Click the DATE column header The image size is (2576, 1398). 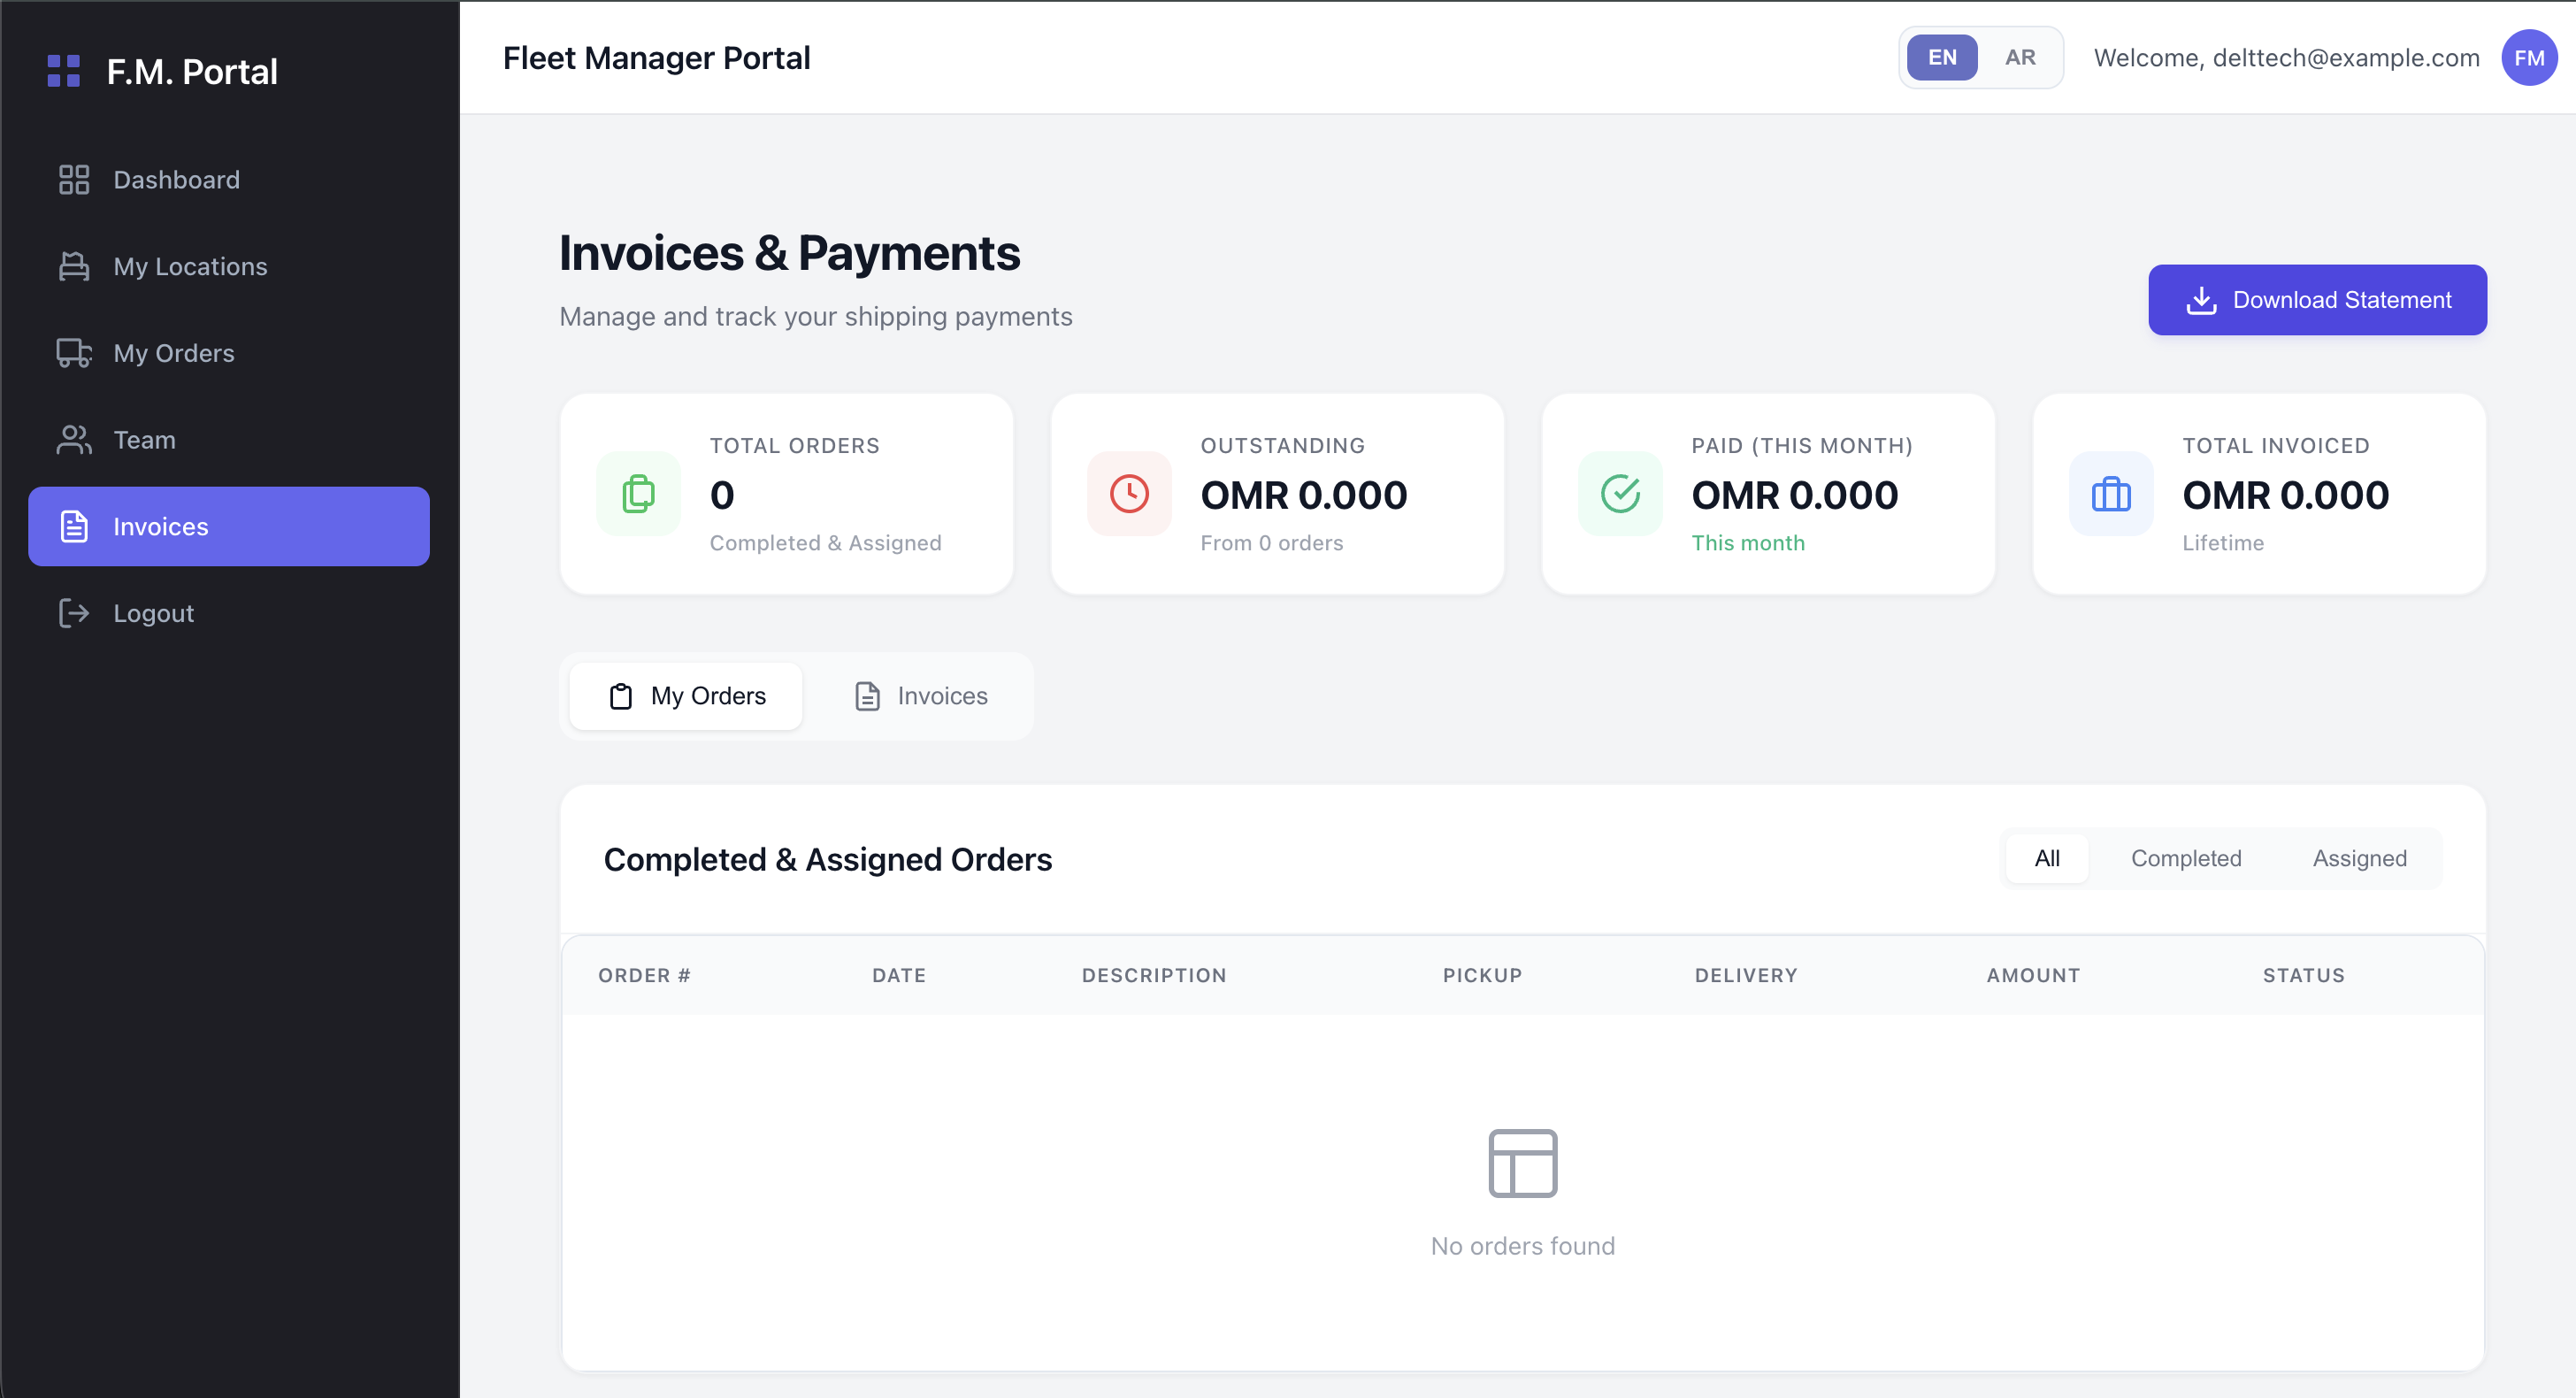(x=899, y=975)
